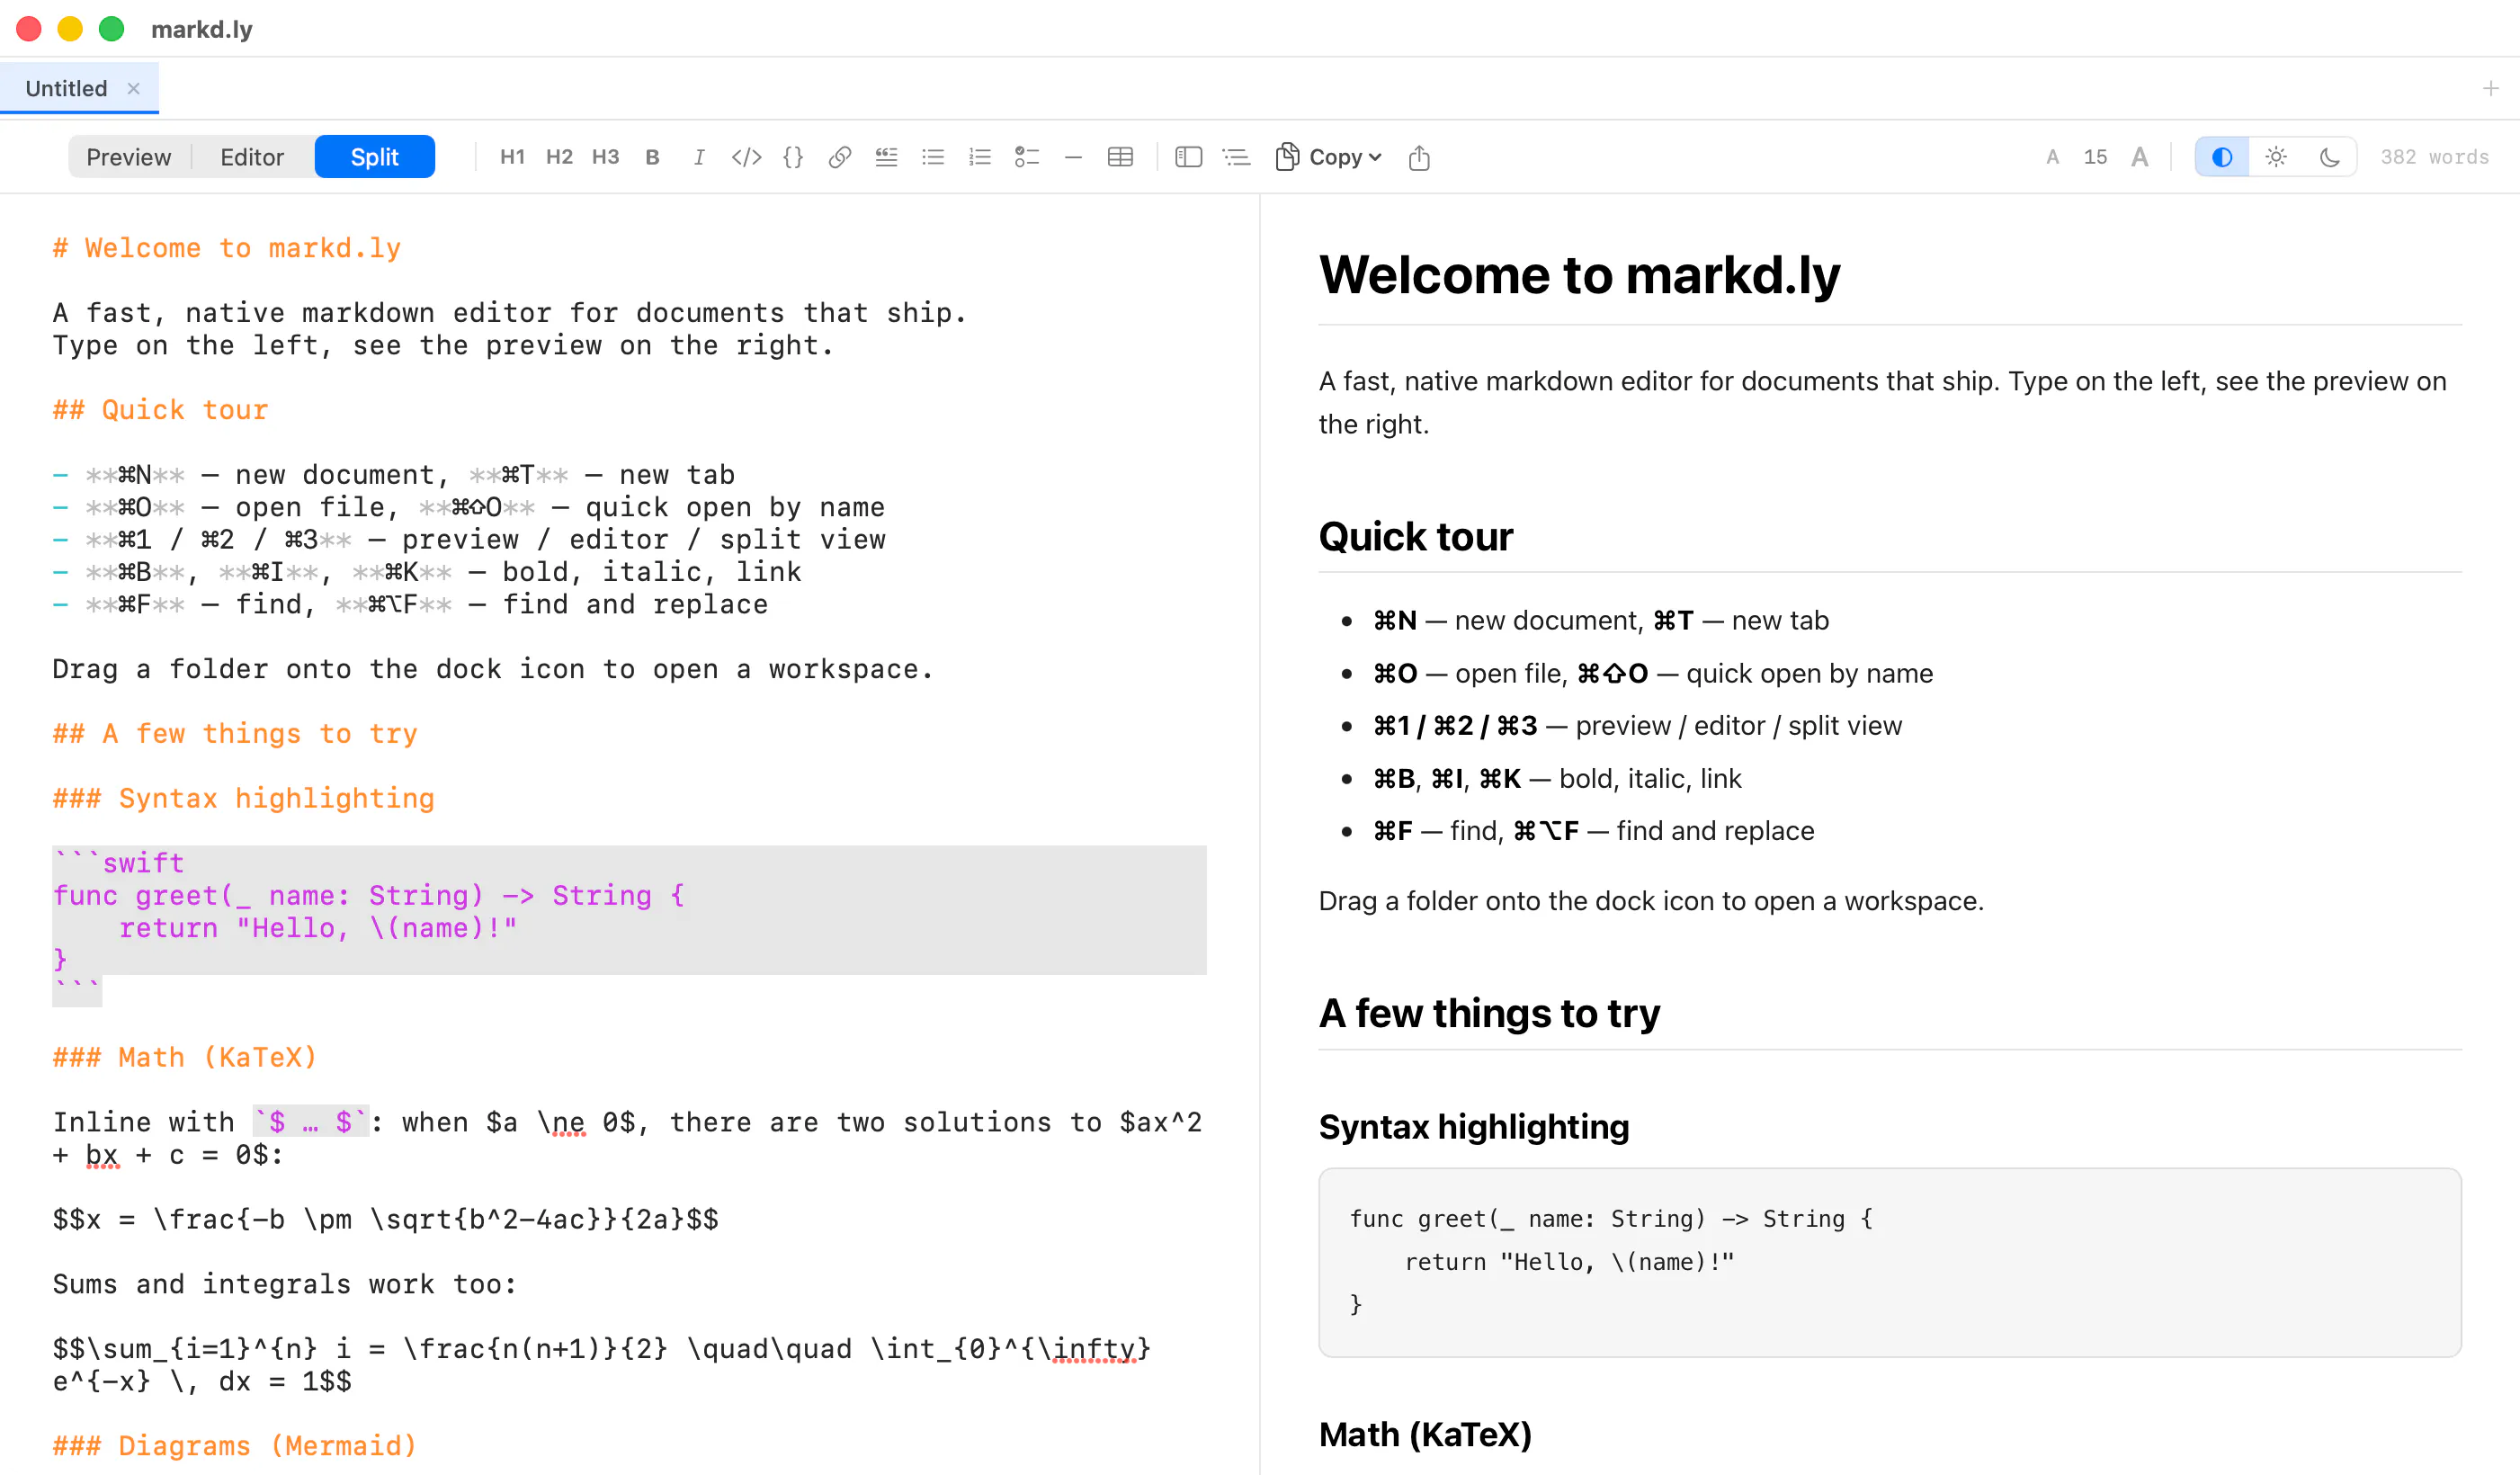Apply the H3 heading format
The image size is (2520, 1475).
tap(605, 157)
